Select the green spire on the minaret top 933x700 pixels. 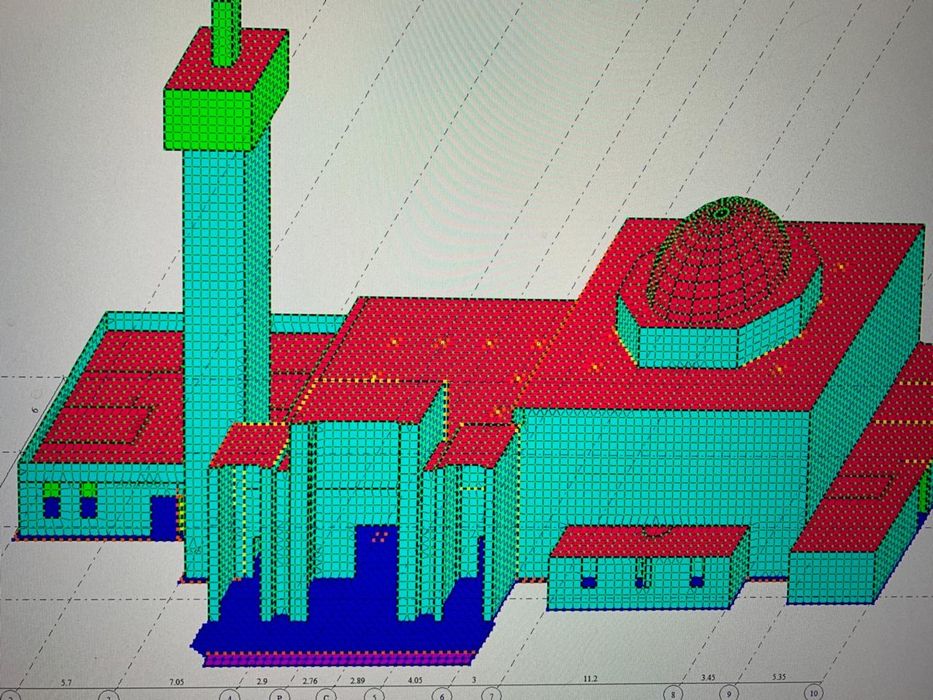[x=226, y=33]
